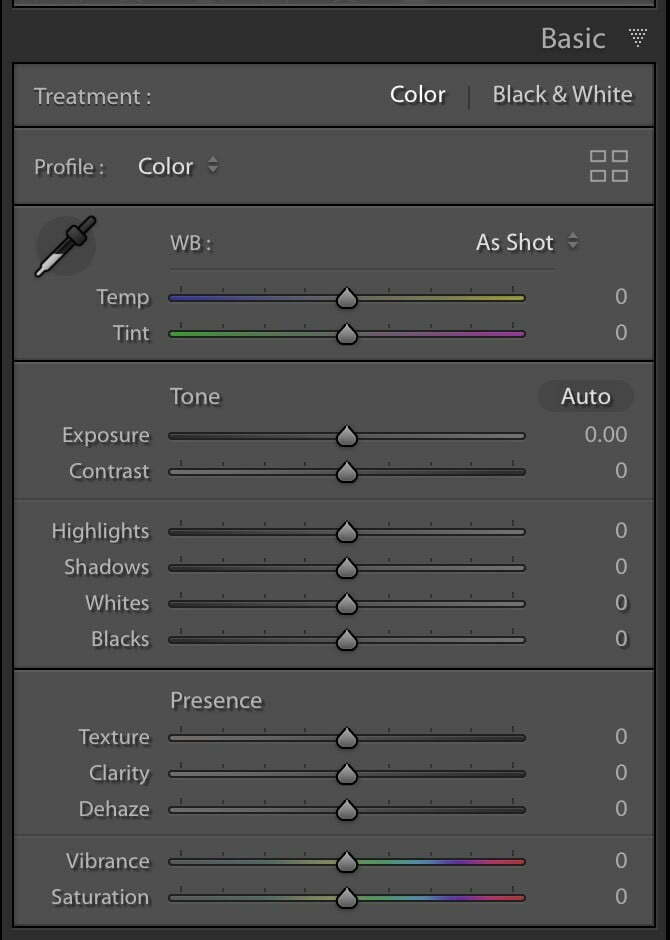This screenshot has height=940, width=670.
Task: Switch treatment to Black & White
Action: 562,94
